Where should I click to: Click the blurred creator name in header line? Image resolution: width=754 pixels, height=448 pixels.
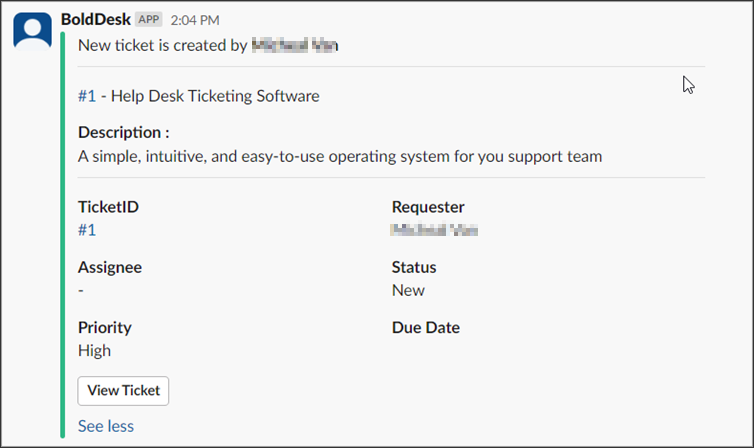pos(295,45)
